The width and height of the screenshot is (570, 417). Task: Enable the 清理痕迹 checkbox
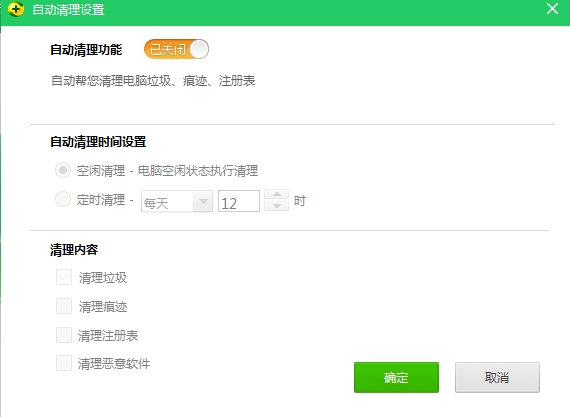(x=64, y=306)
